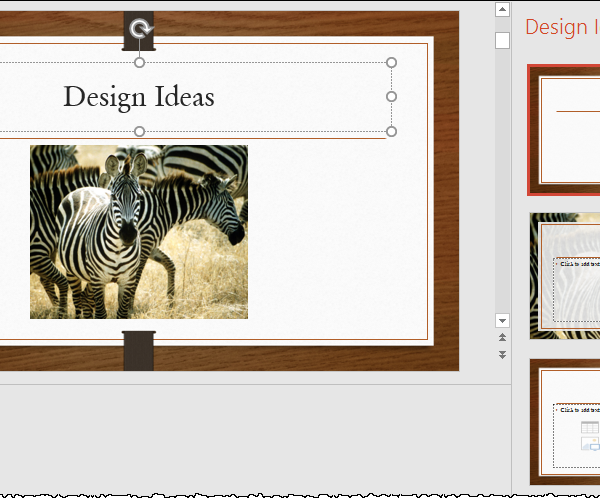Click the scroll down arrow of the slide scrollbar
The image size is (600, 502).
click(502, 321)
